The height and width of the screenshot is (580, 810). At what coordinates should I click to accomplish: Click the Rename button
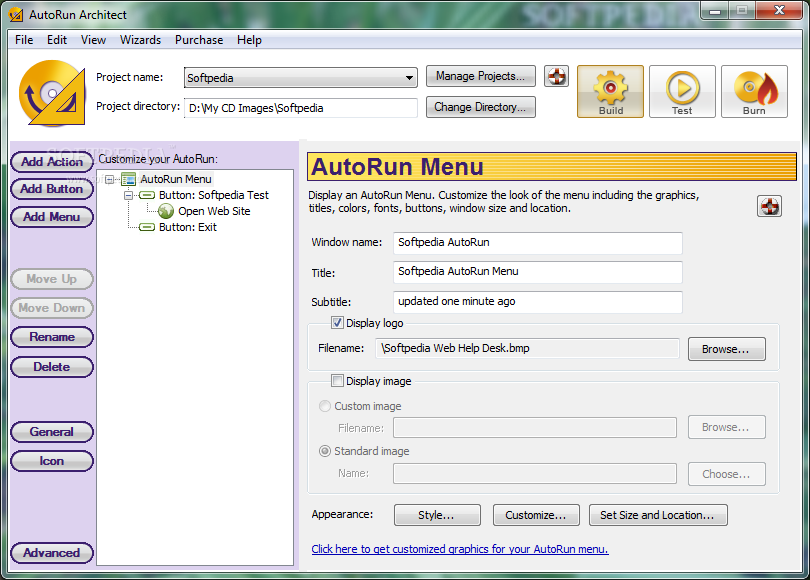tap(52, 337)
